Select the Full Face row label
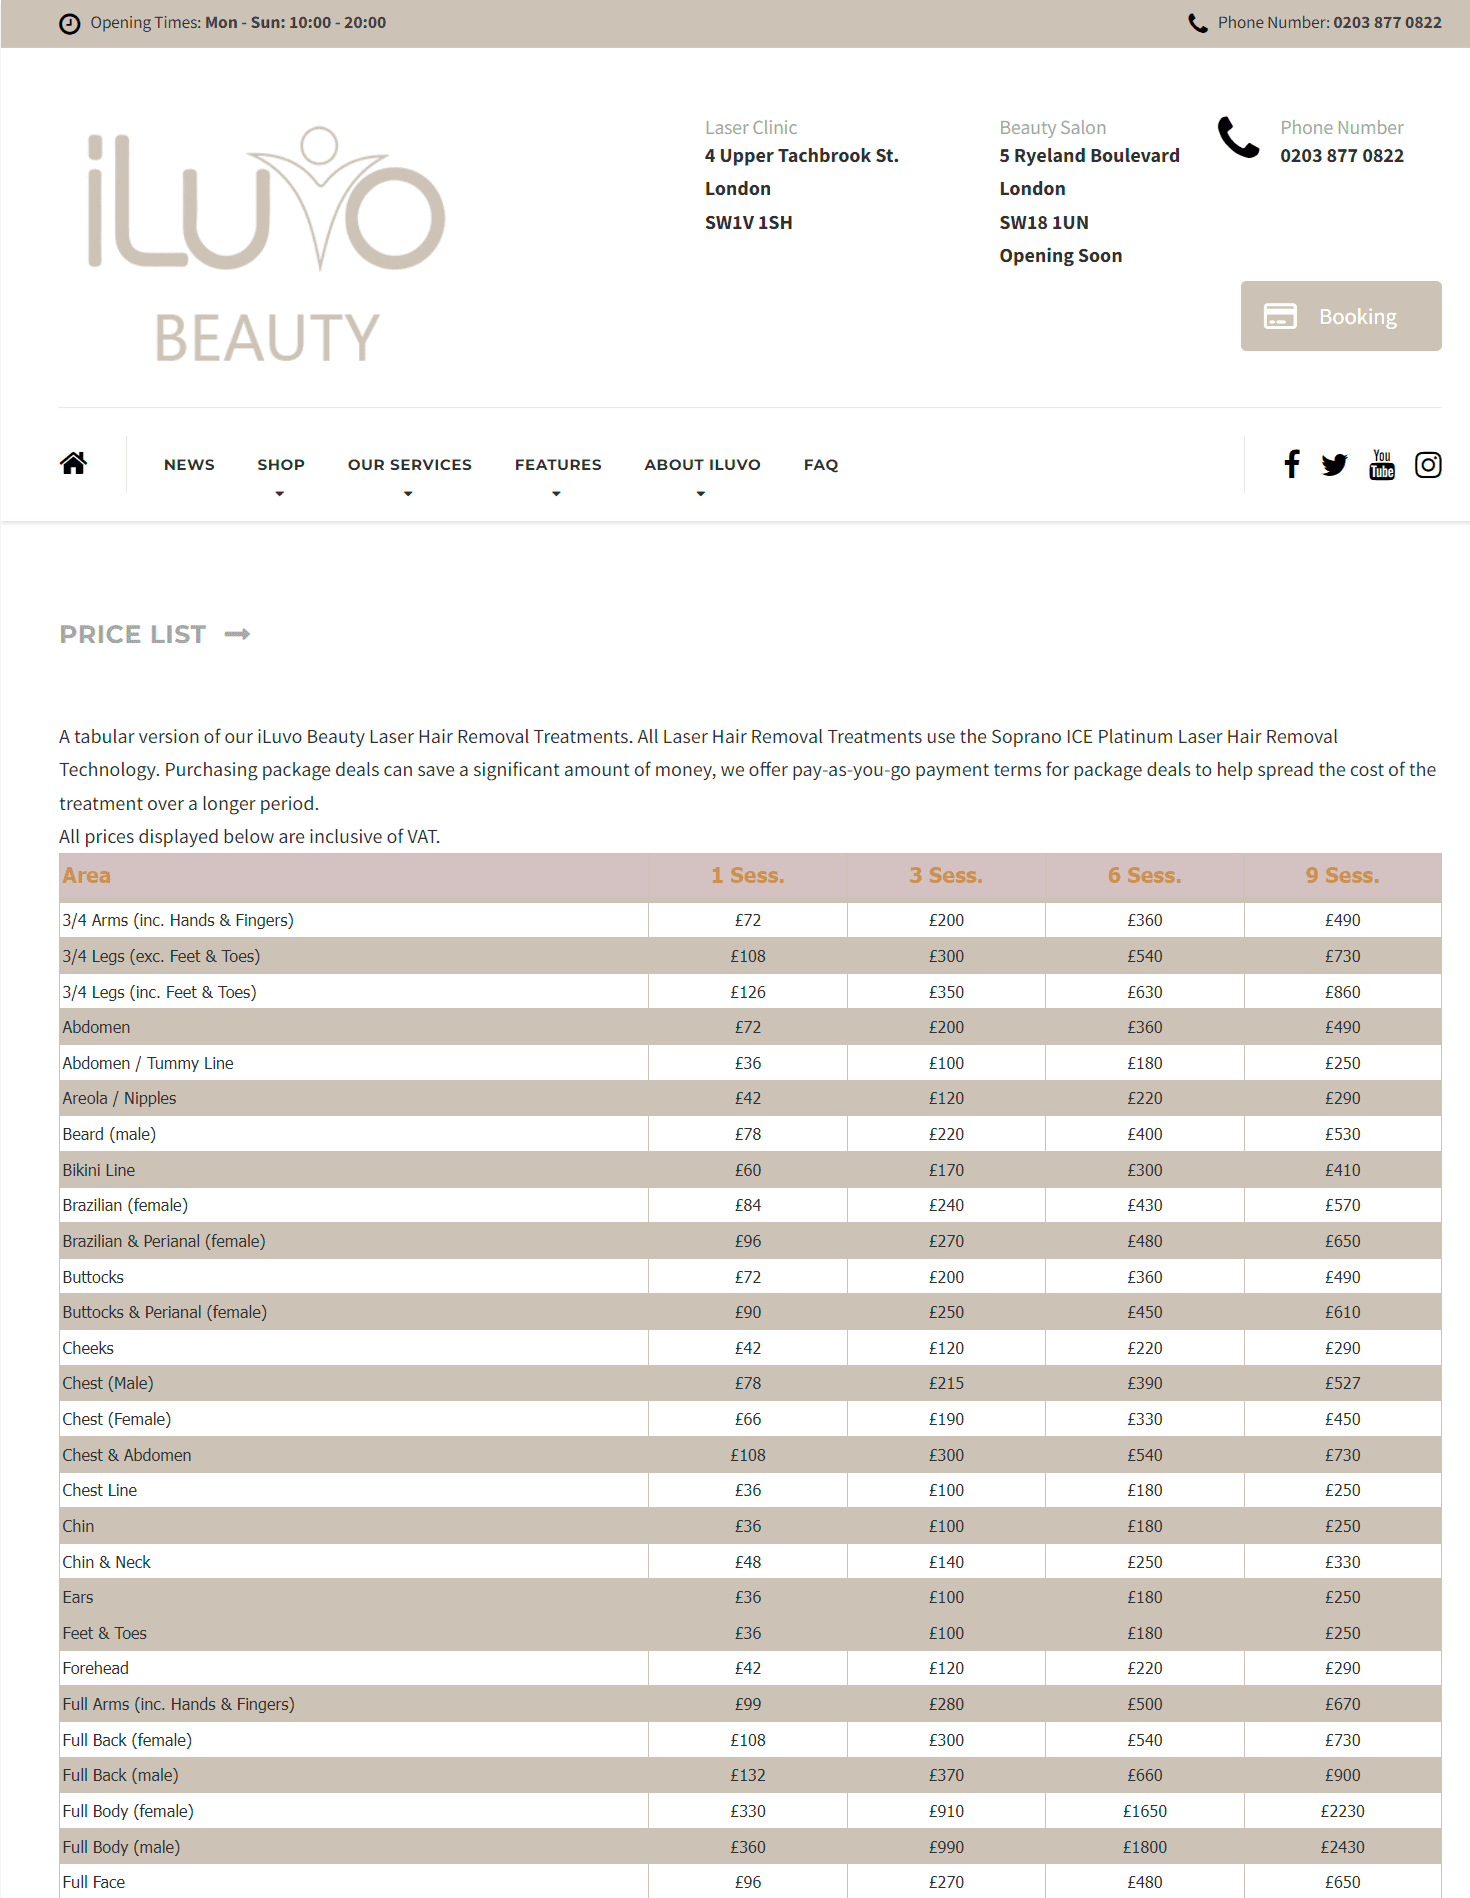This screenshot has height=1898, width=1470. pyautogui.click(x=94, y=1882)
